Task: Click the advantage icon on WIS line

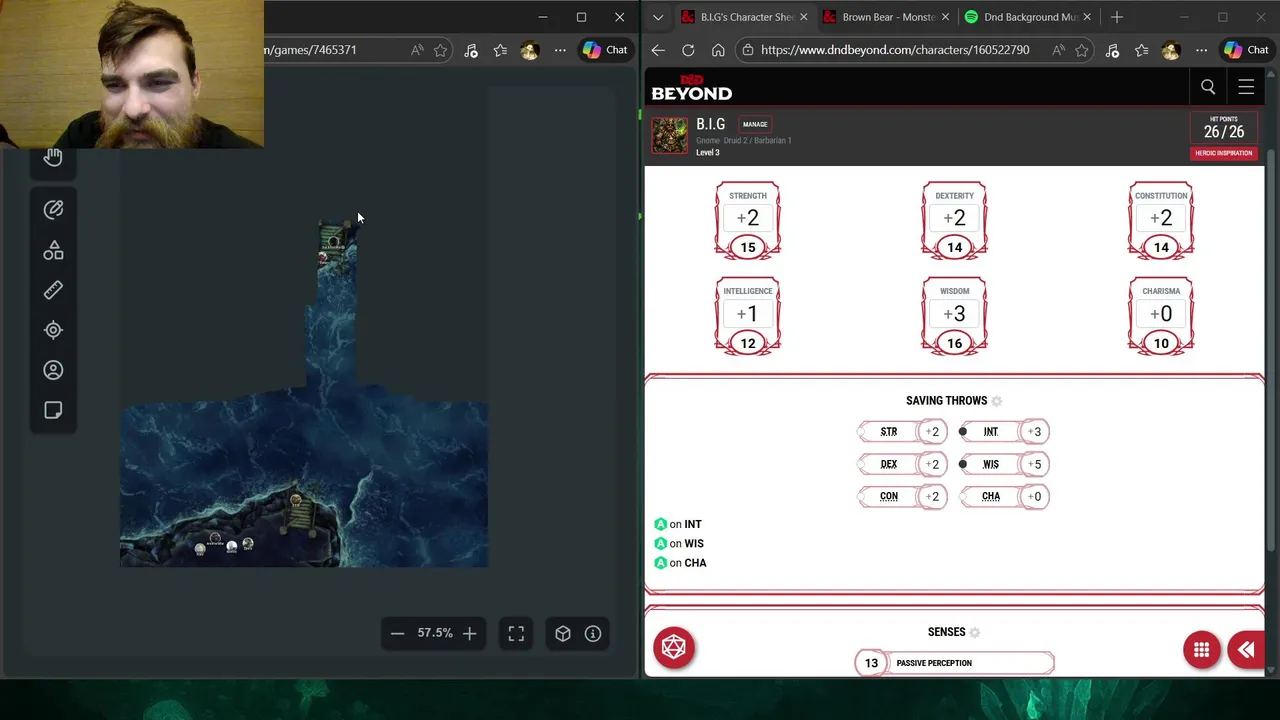Action: pos(660,544)
